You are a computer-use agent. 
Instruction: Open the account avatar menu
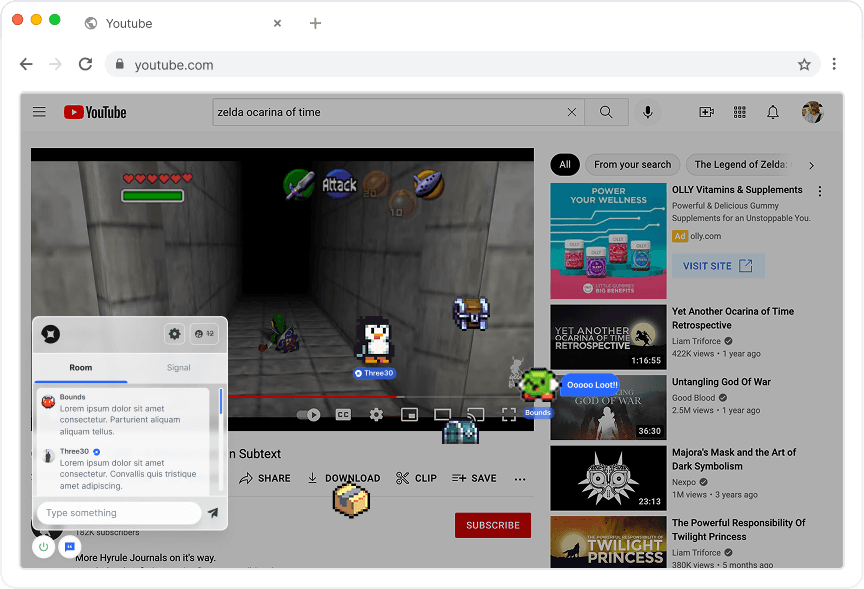pos(812,112)
